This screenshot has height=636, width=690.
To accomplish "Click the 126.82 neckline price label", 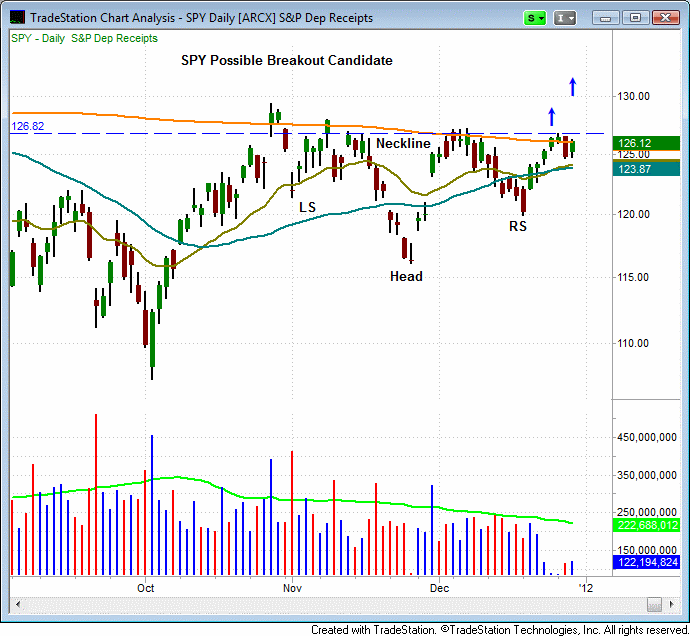I will pos(28,127).
